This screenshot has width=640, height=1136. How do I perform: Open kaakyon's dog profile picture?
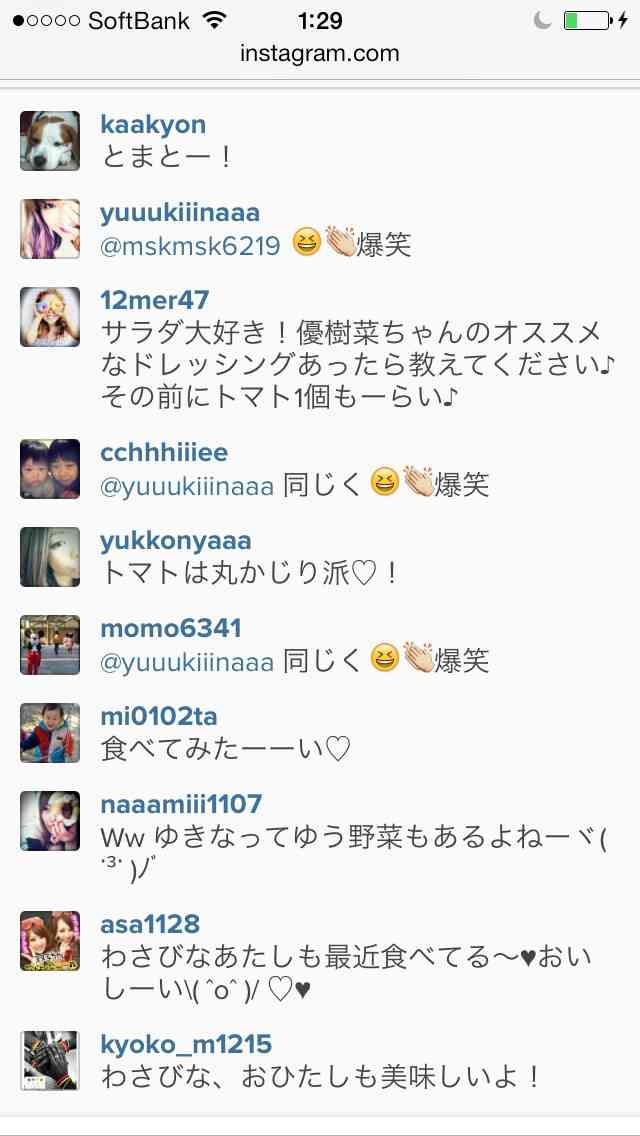(50, 141)
